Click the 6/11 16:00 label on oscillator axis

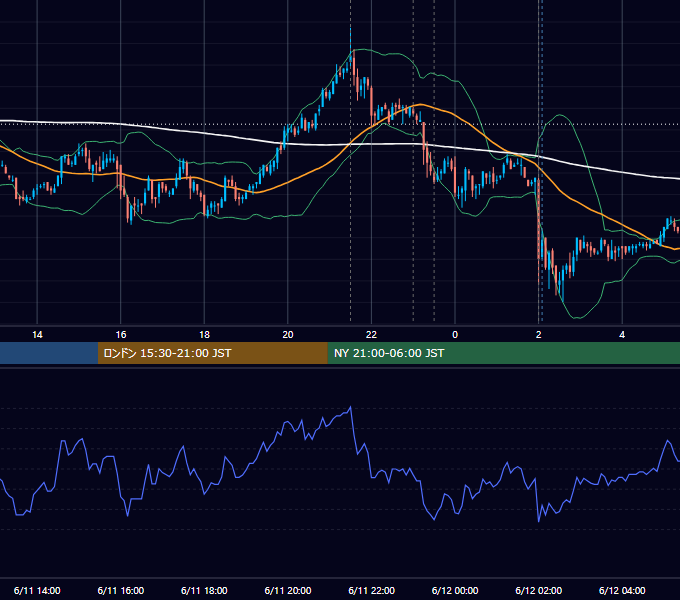121,590
